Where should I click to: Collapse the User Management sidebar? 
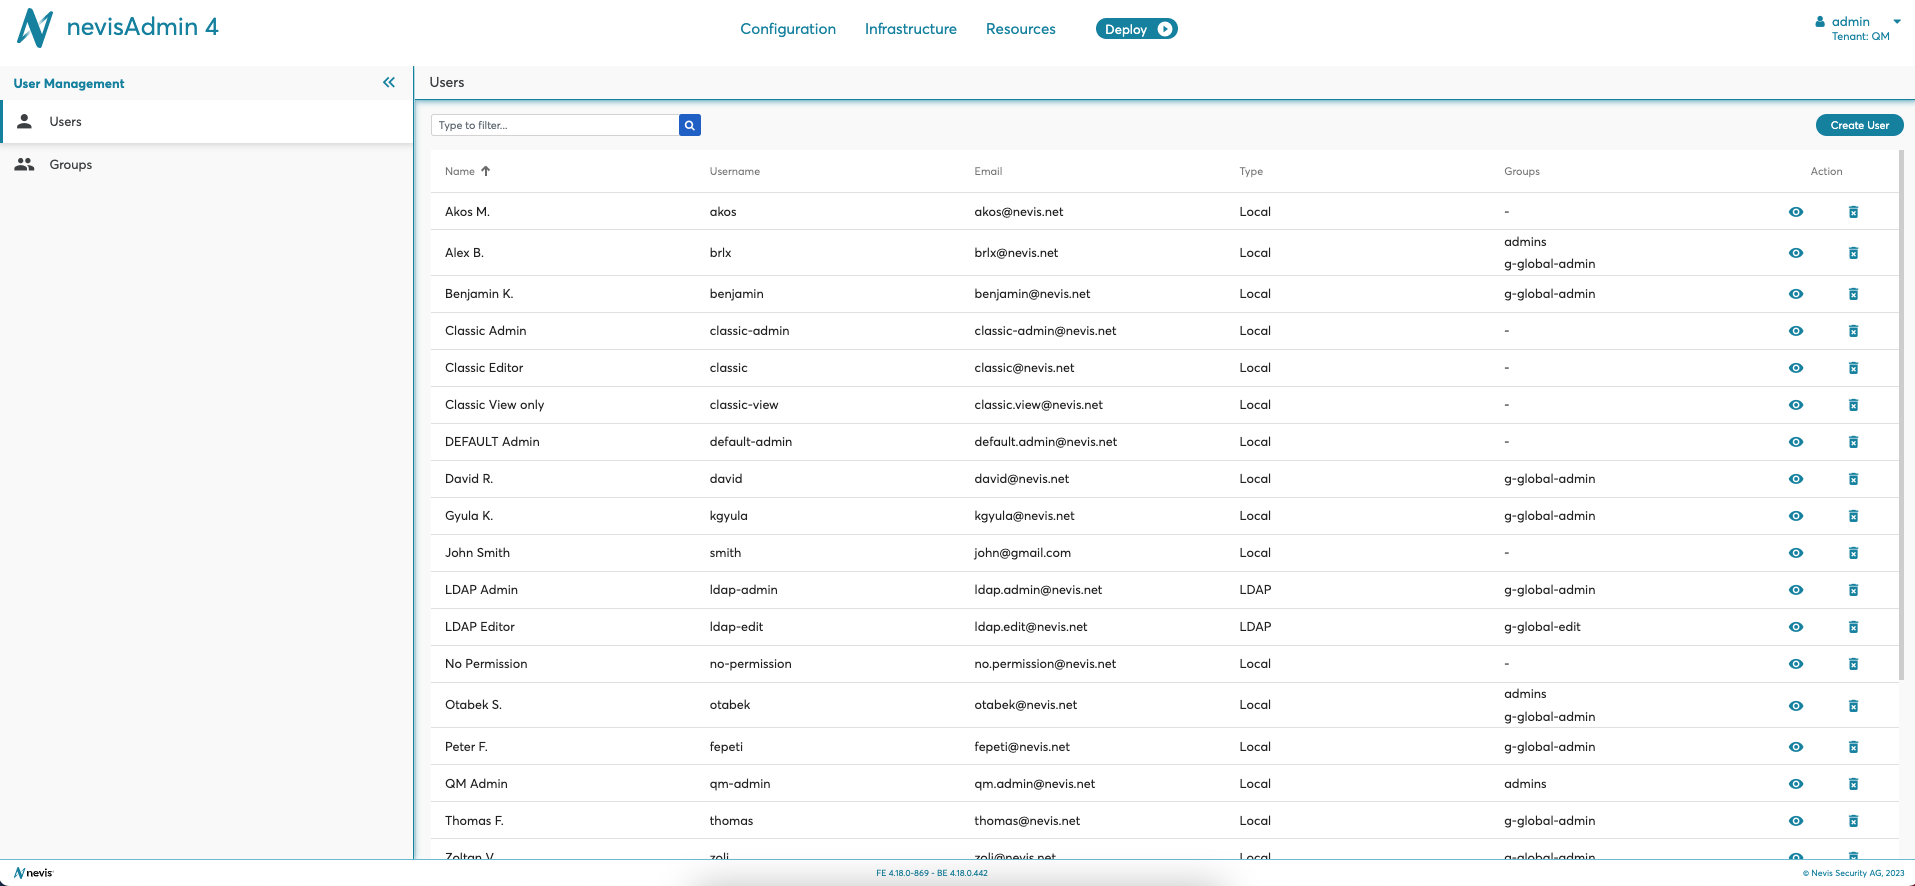point(389,83)
